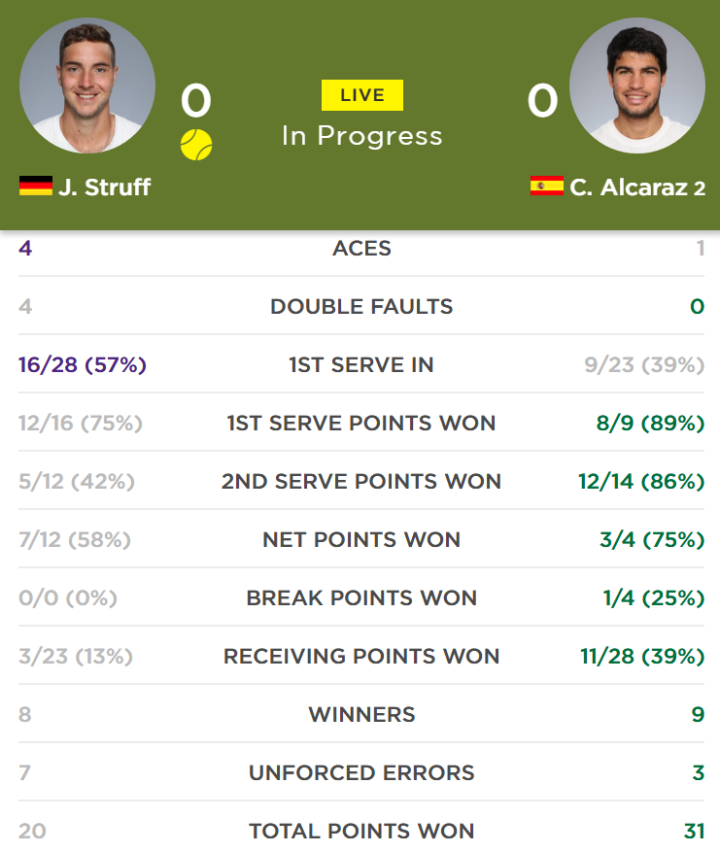
Task: Click the 1ST SERVE IN label
Action: [x=362, y=365]
